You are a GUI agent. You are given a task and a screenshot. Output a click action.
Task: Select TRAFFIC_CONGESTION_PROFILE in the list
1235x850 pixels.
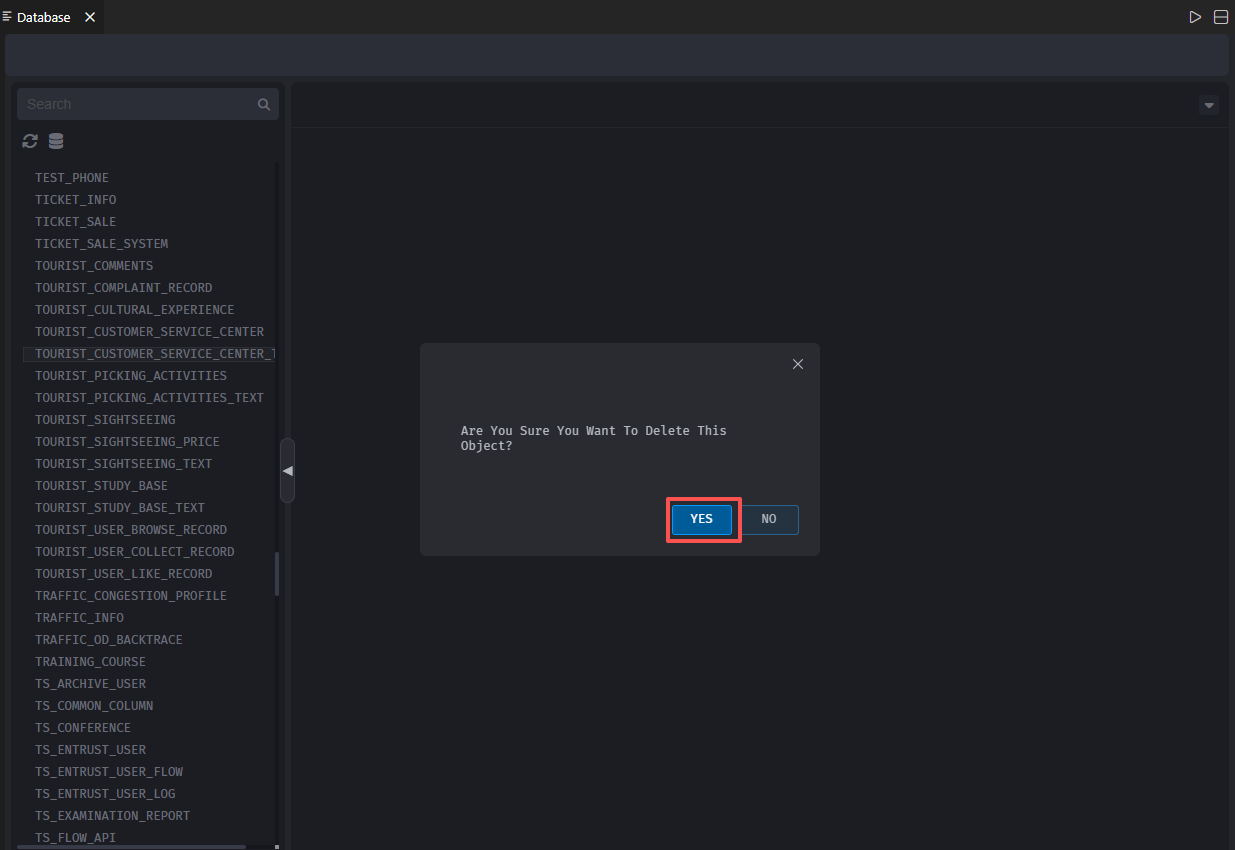[131, 596]
